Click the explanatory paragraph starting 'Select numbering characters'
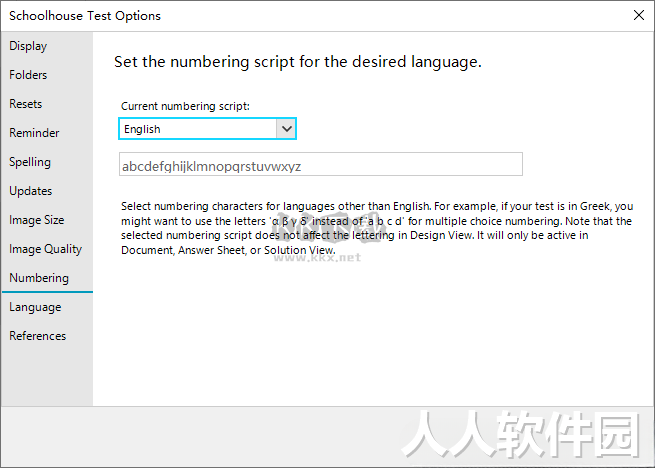The width and height of the screenshot is (655, 468). click(377, 228)
